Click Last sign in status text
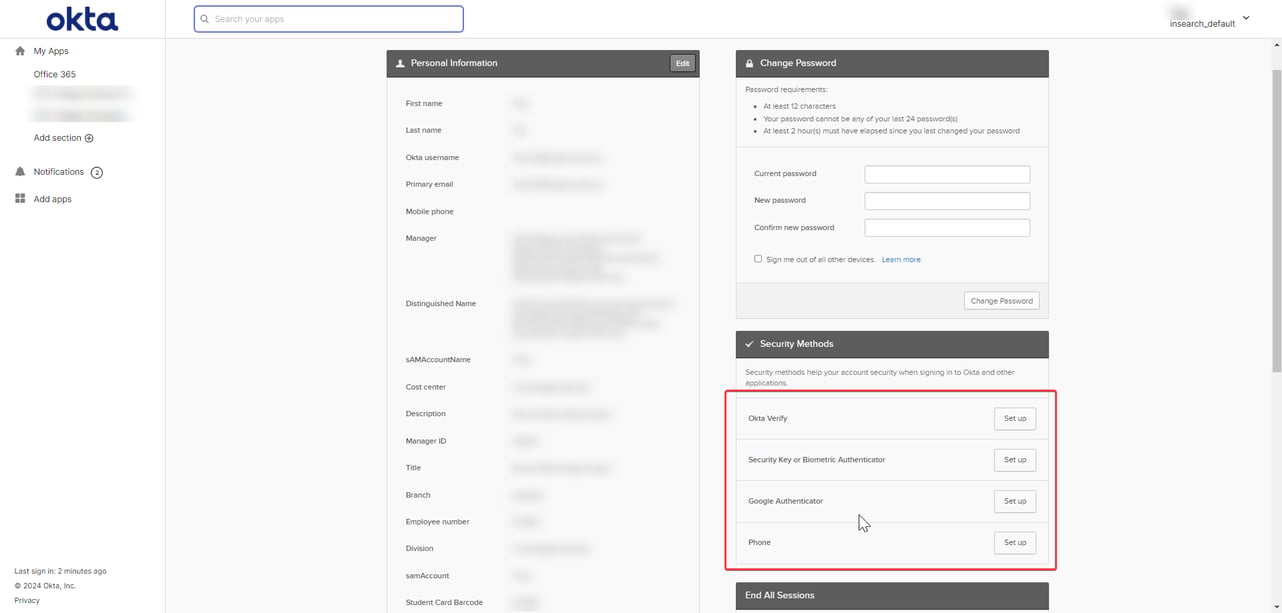Viewport: 1282px width, 613px height. coord(60,572)
